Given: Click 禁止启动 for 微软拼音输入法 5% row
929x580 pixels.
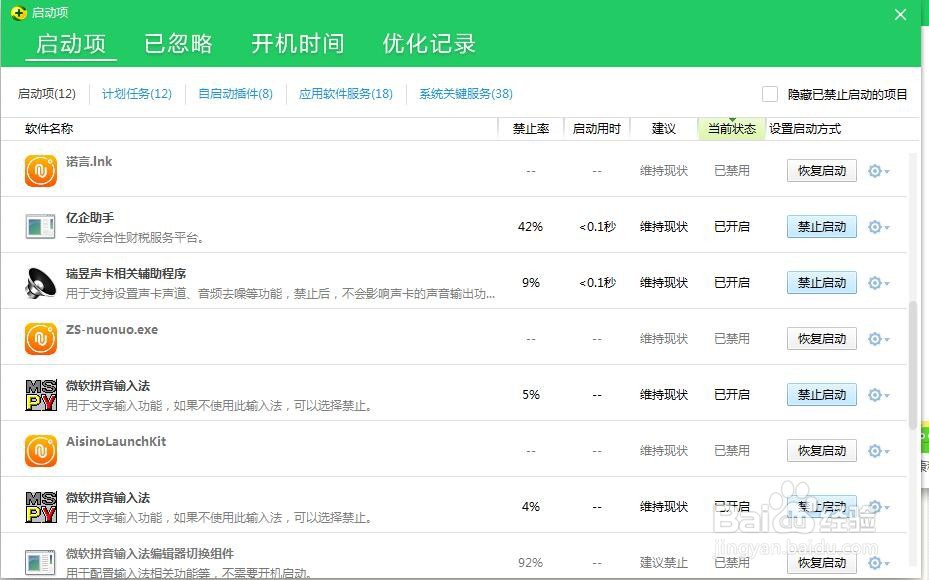Looking at the screenshot, I should 822,395.
